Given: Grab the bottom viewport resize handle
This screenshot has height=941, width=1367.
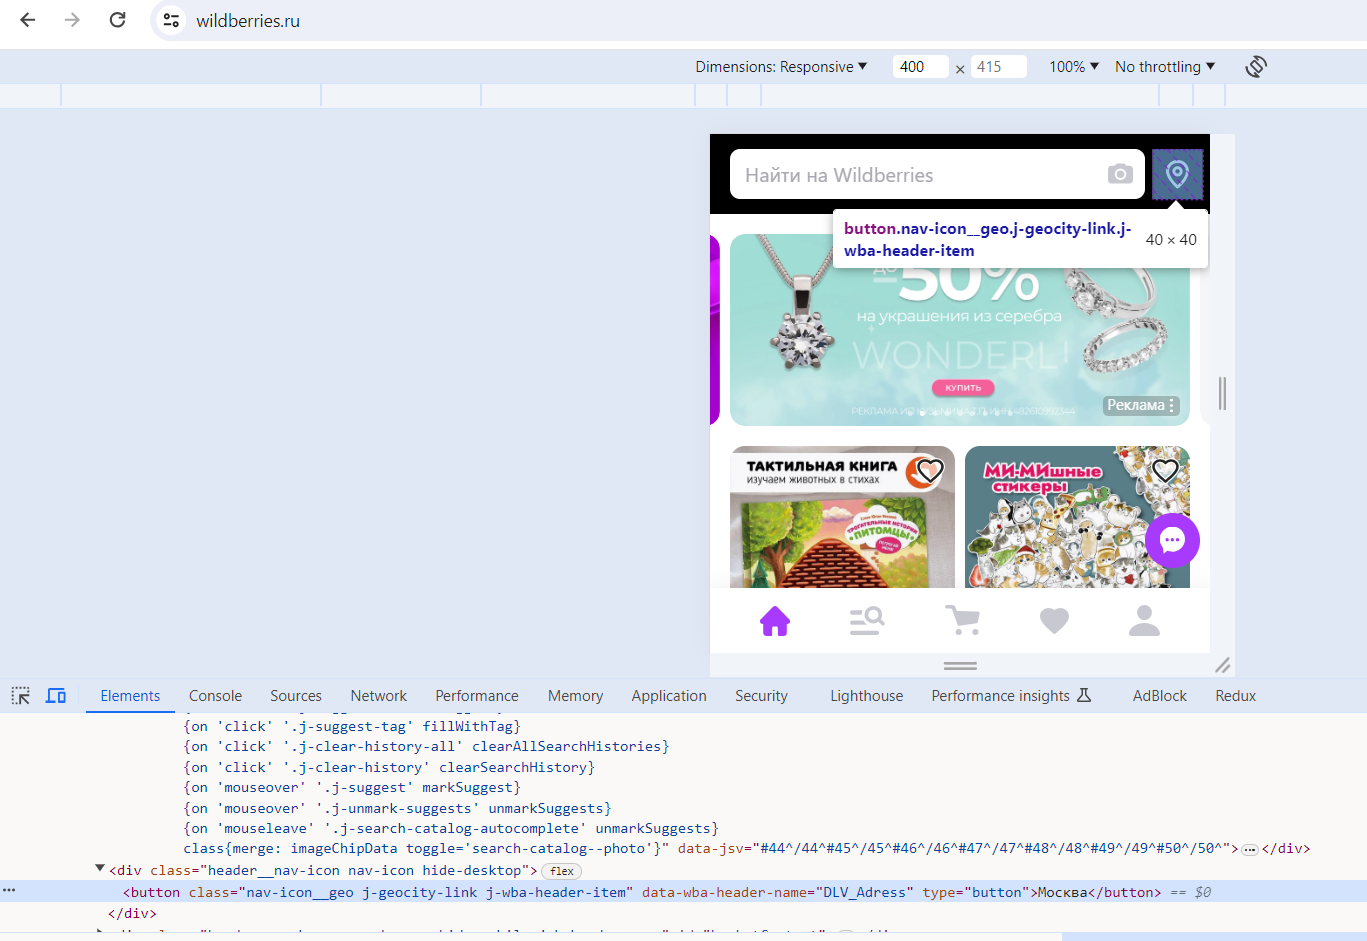Looking at the screenshot, I should (960, 665).
